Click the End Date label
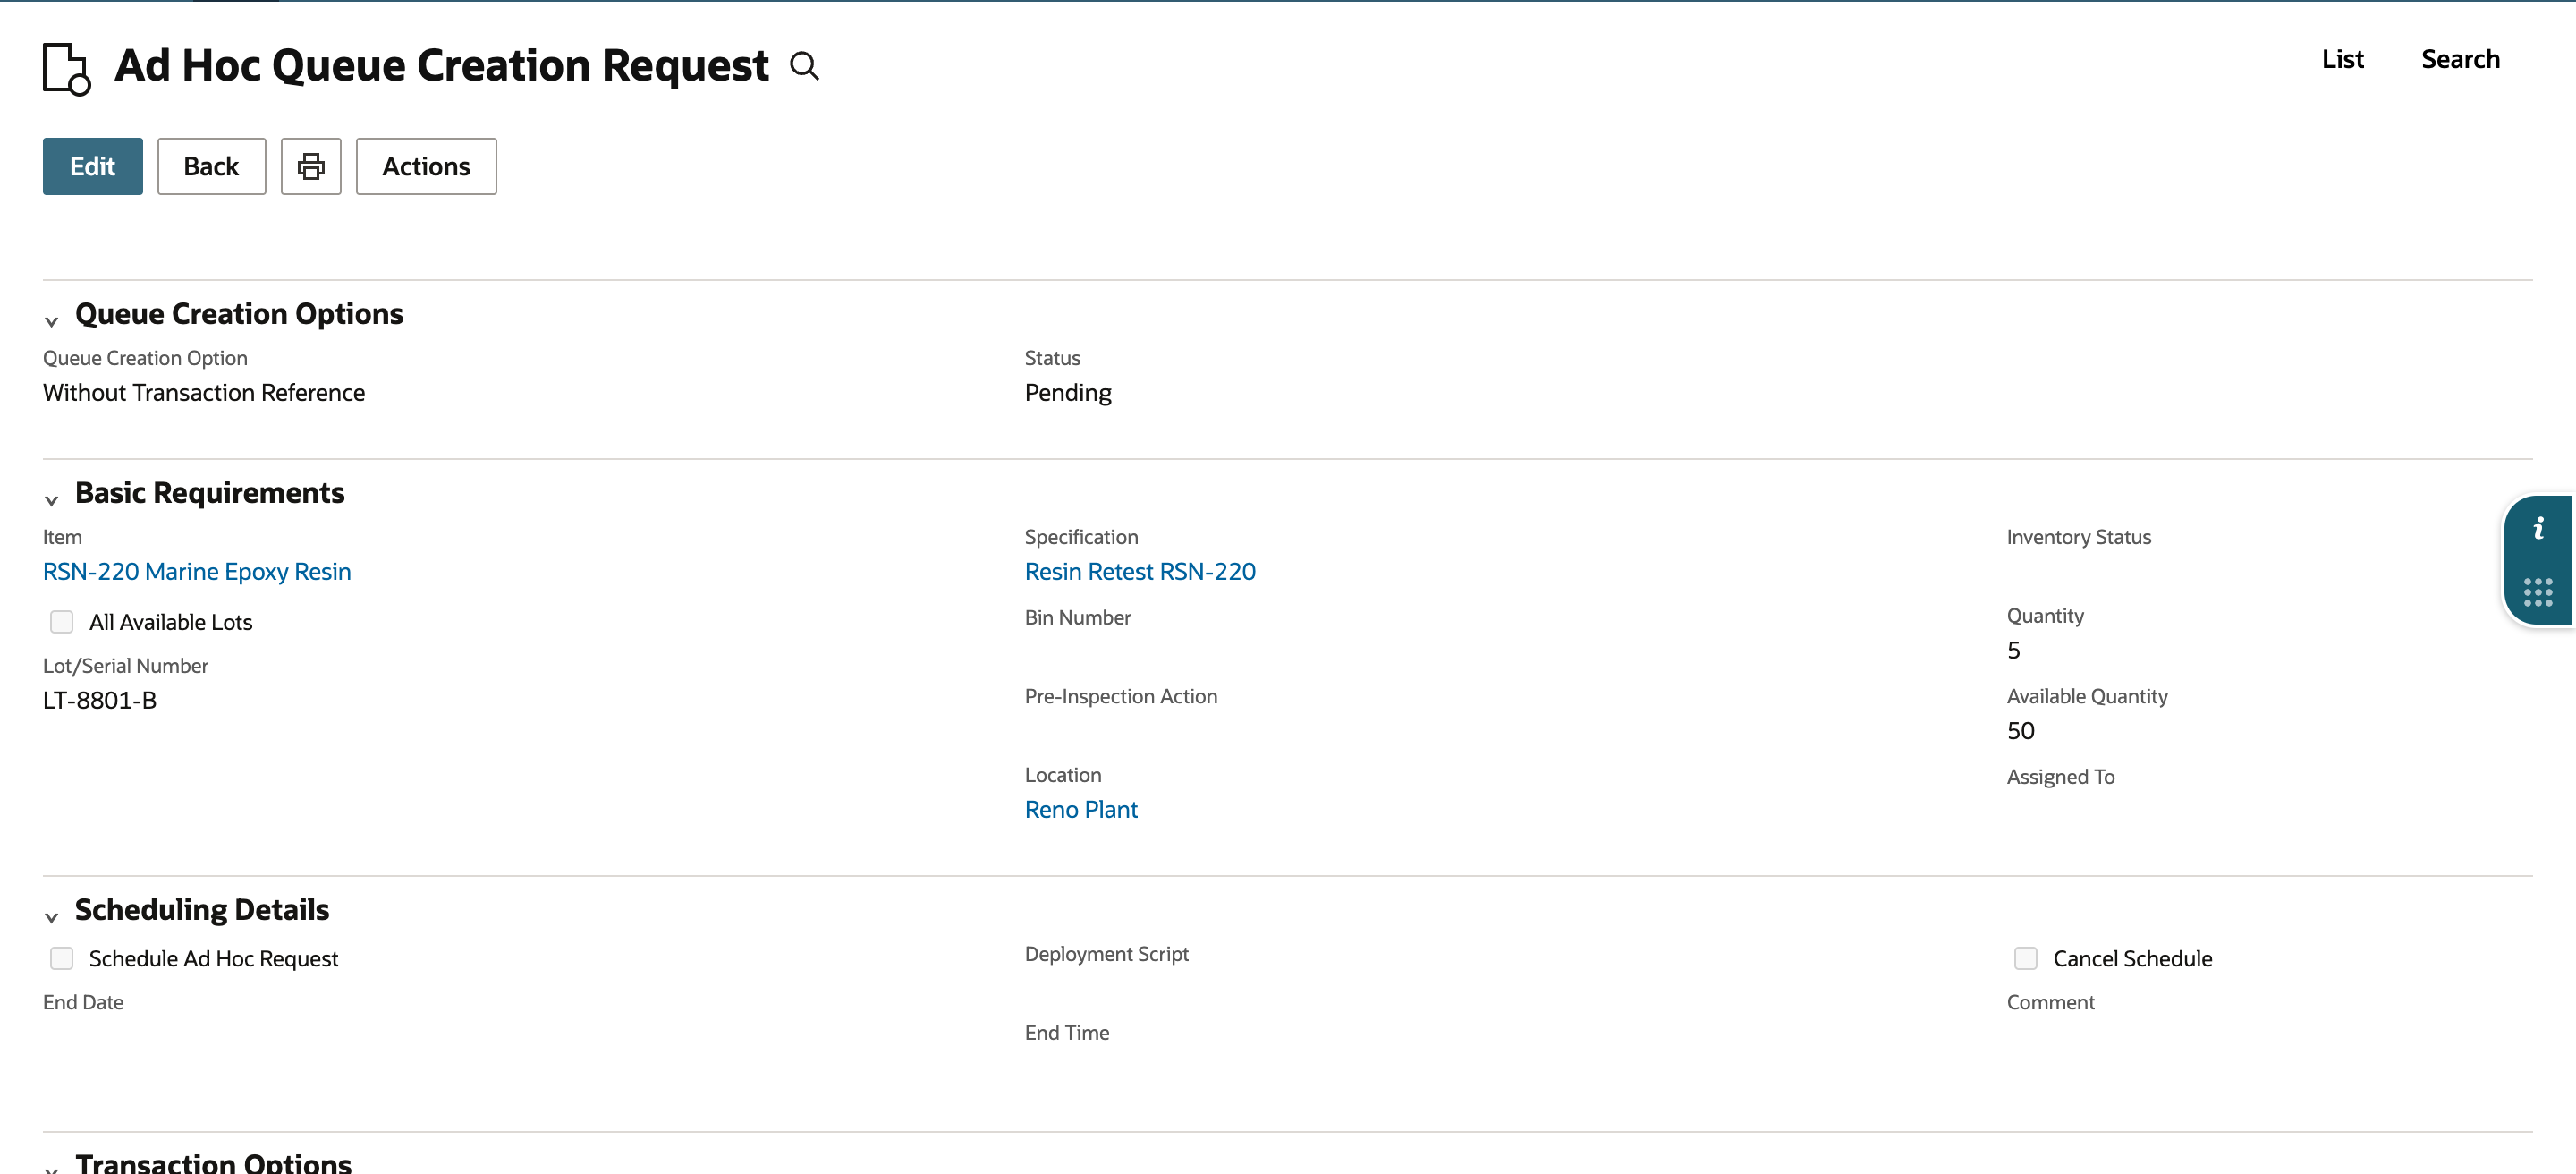Screen dimensions: 2576x1174 tap(83, 1002)
